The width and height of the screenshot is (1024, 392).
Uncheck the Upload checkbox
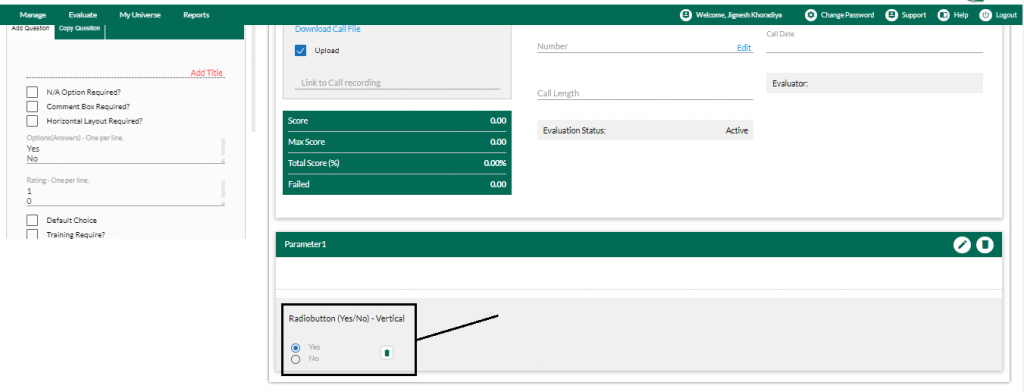point(301,50)
